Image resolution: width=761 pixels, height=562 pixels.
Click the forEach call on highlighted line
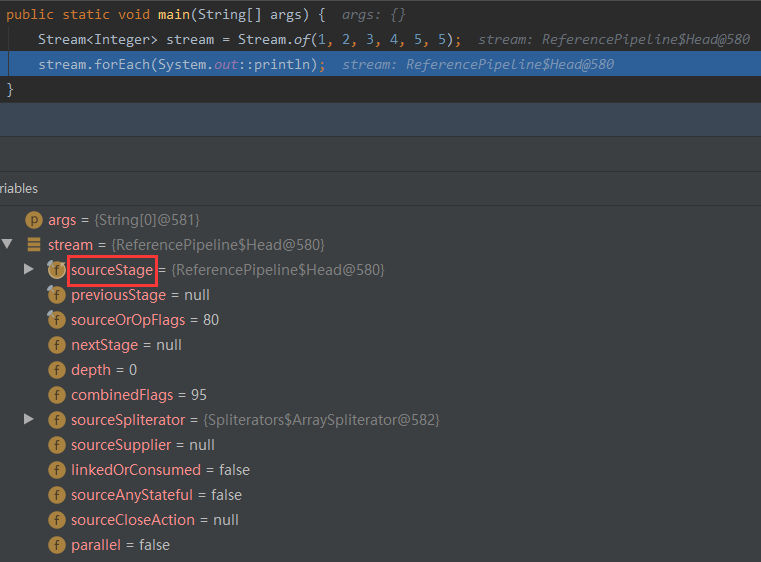coord(122,65)
